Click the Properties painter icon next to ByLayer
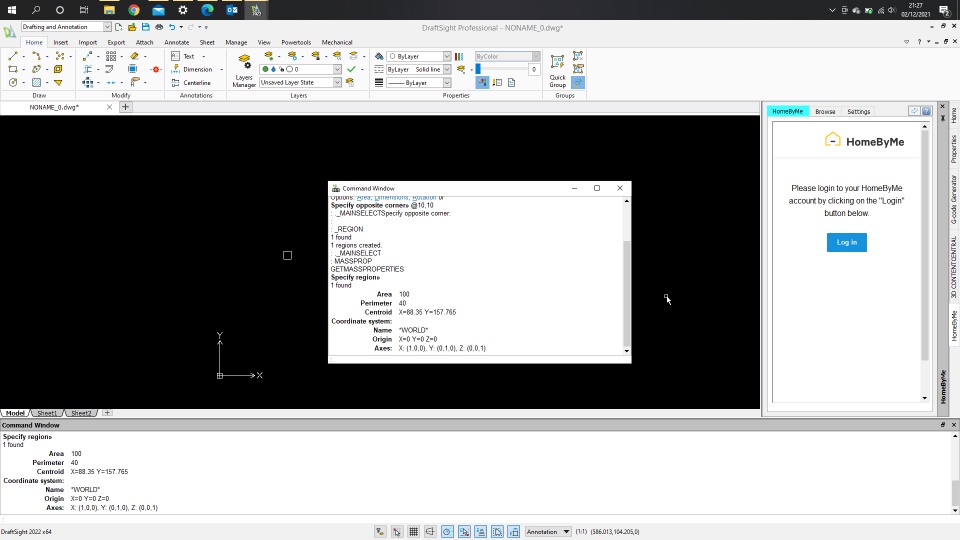 pos(379,56)
